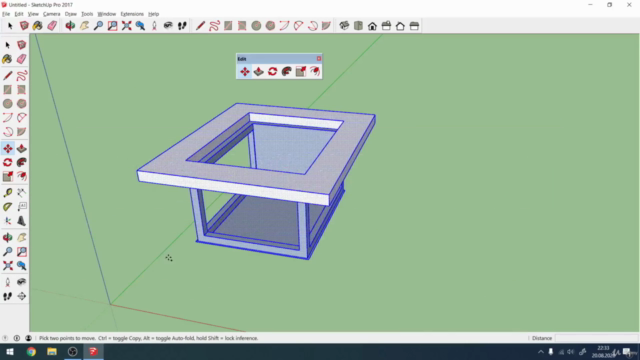
Task: Close the floating Edit toolbar
Action: pyautogui.click(x=319, y=58)
